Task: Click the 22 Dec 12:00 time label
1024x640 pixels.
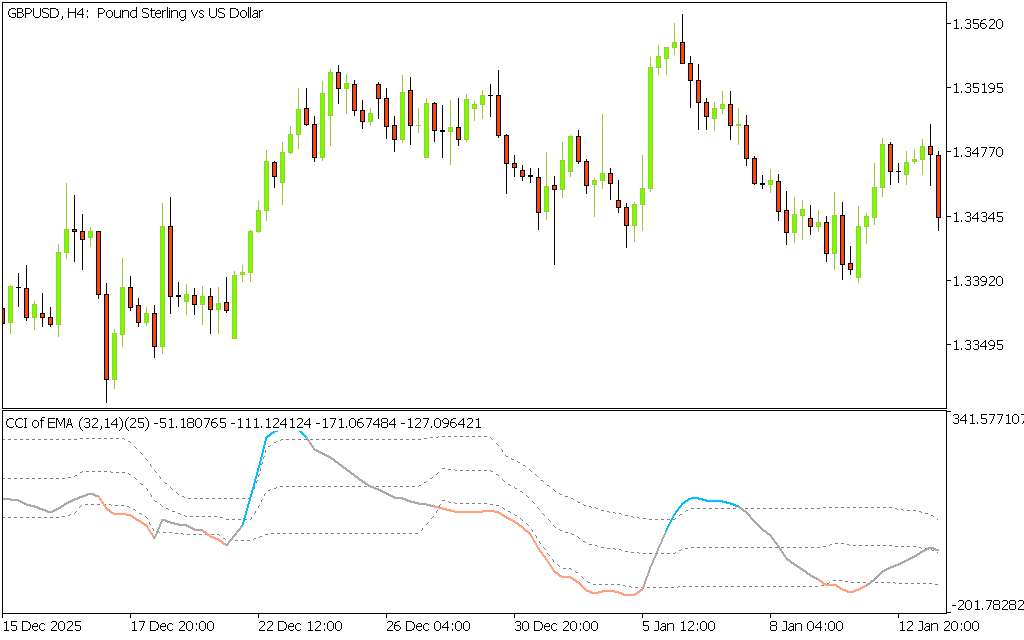Action: (x=300, y=627)
